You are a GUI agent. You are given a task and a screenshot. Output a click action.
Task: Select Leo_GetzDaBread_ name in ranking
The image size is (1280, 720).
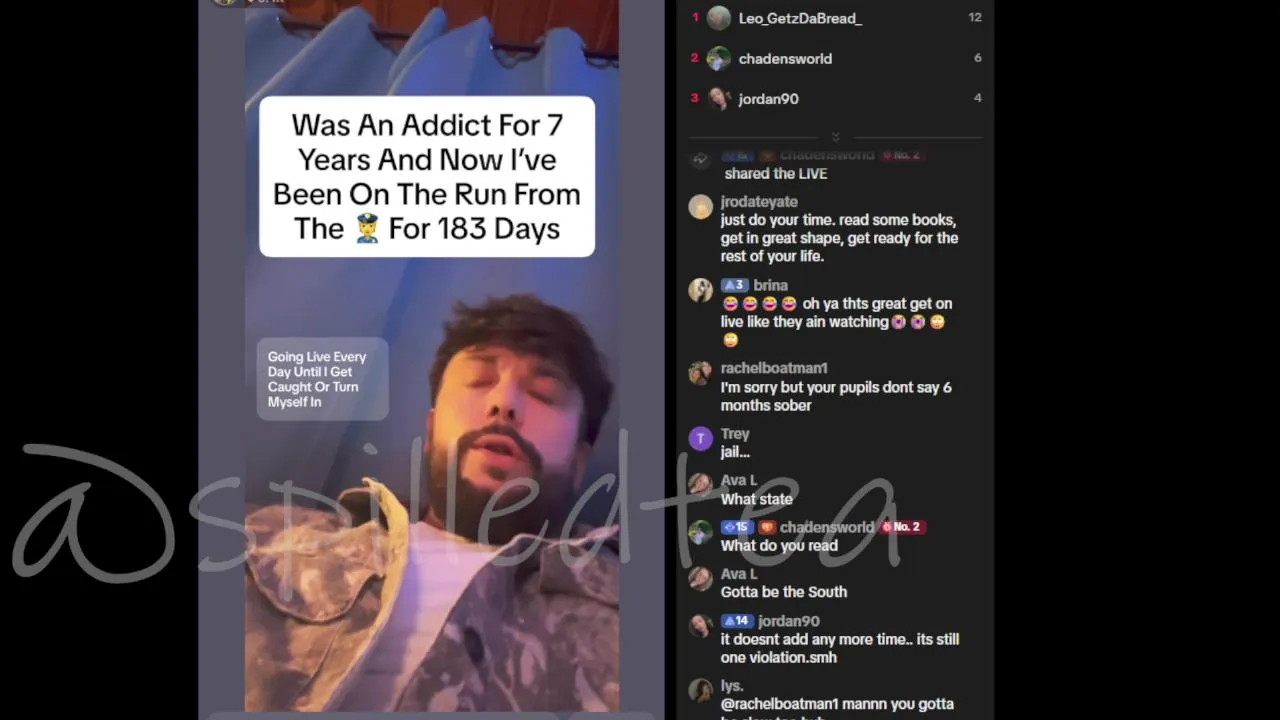pyautogui.click(x=800, y=18)
